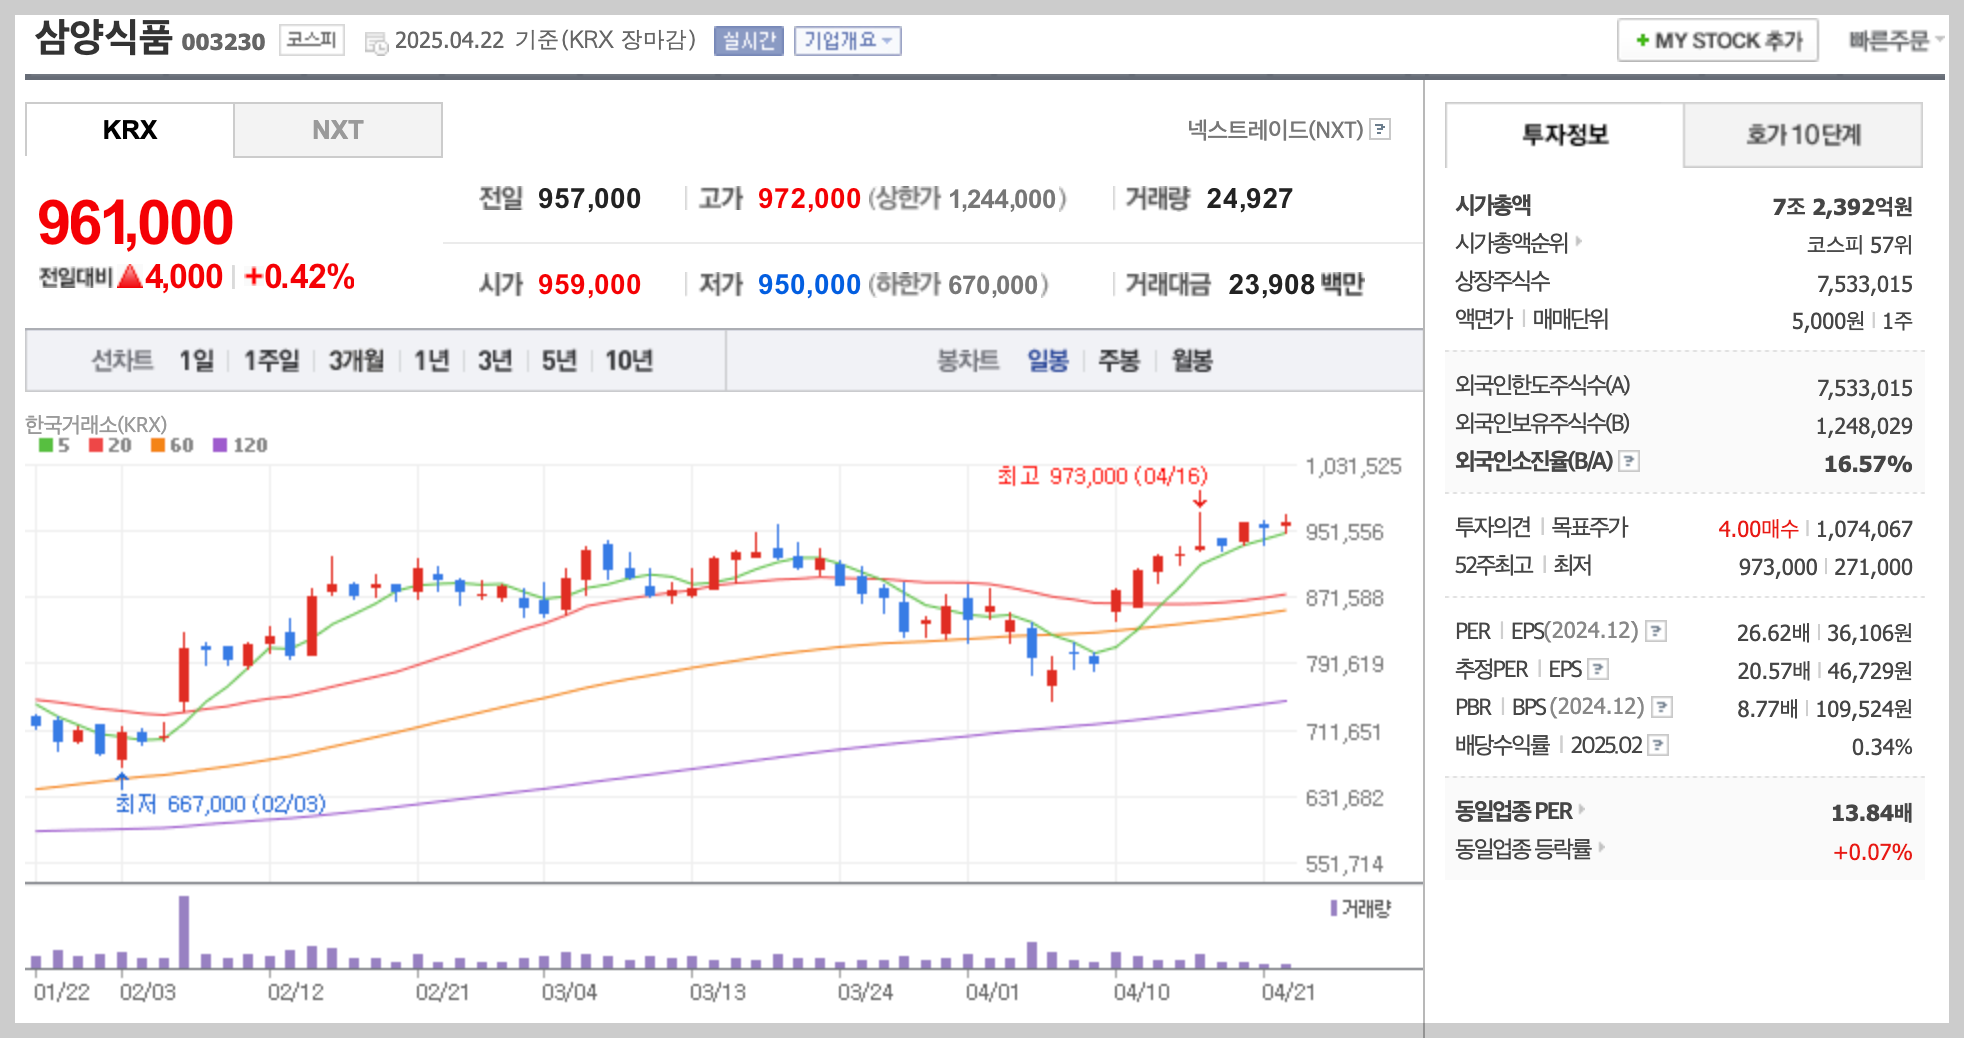
Task: Show the 3개월 line chart
Action: tap(357, 360)
